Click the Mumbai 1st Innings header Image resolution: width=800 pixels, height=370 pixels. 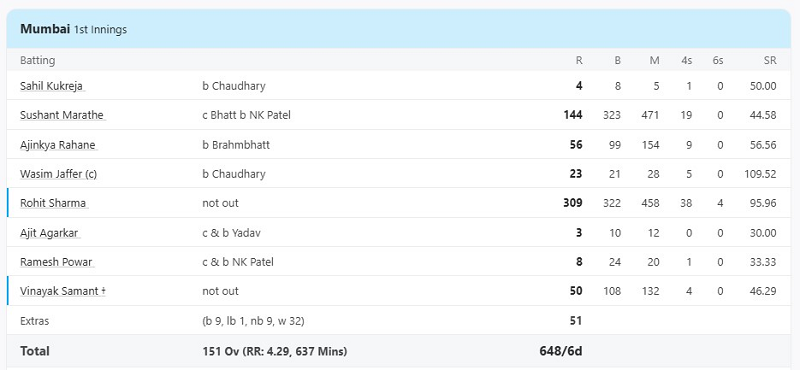[x=73, y=29]
